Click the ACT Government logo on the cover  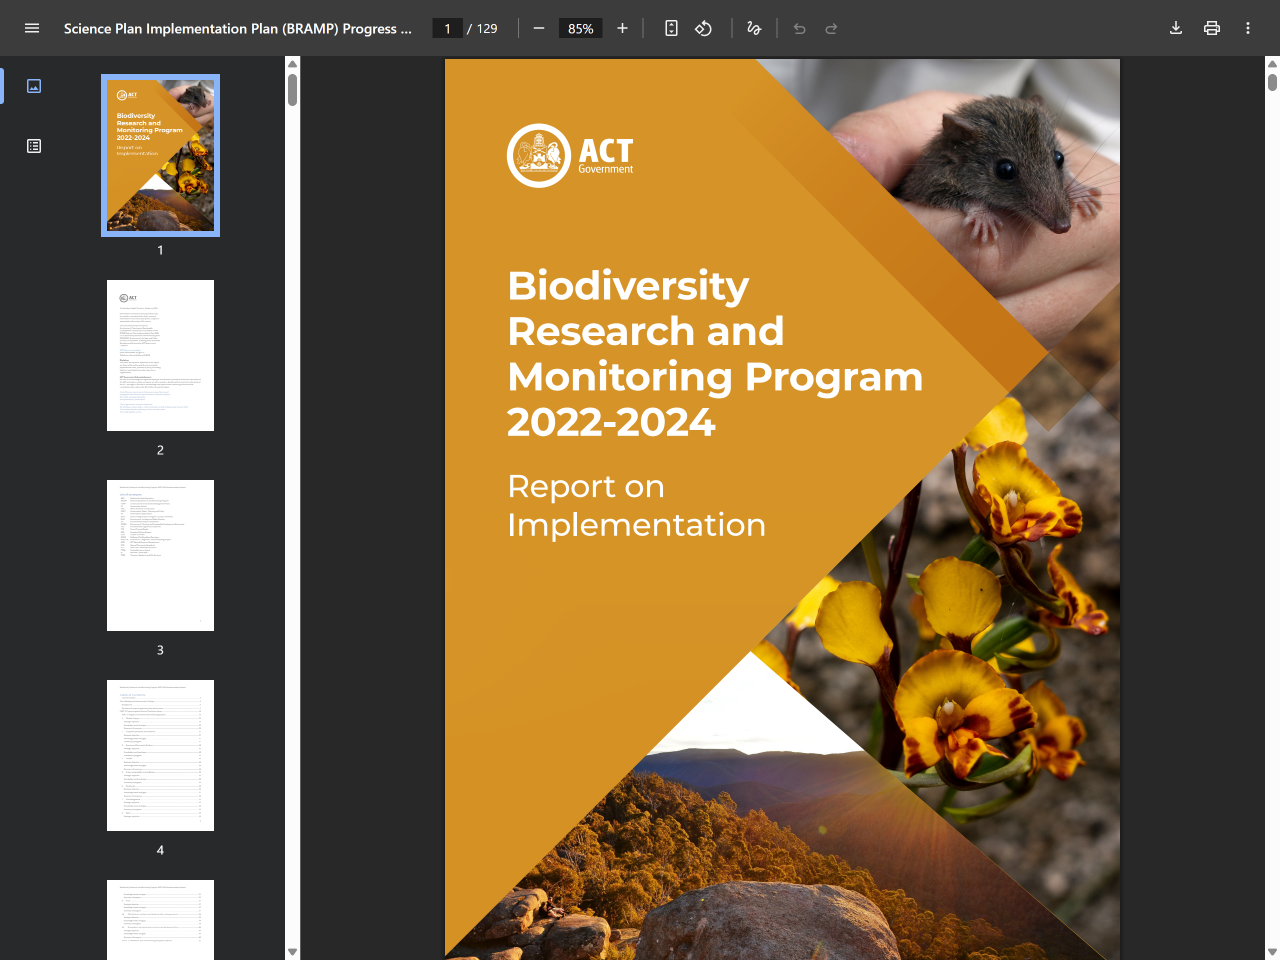(570, 155)
